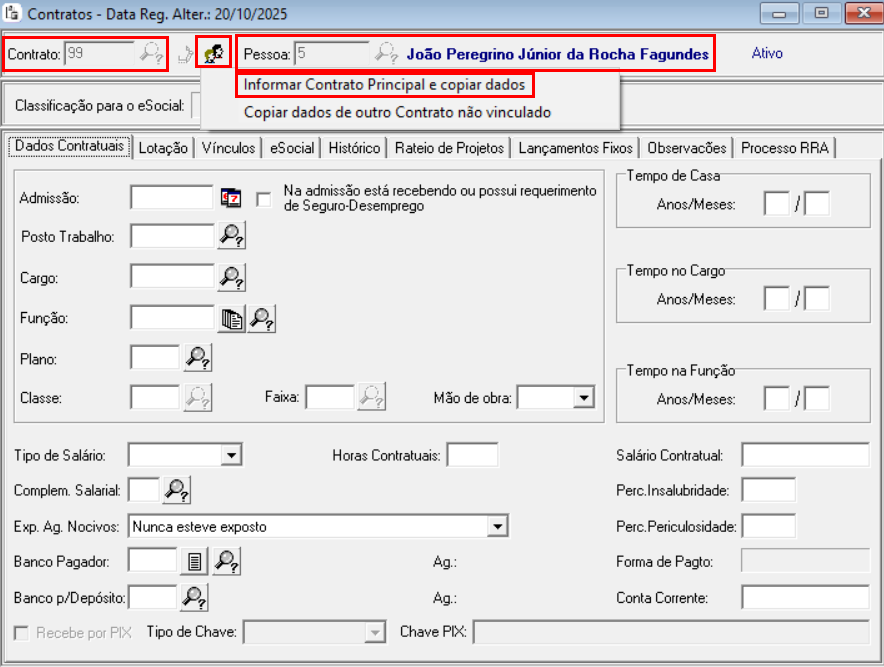Click Complem. Salarial lookup icon
The width and height of the screenshot is (884, 667).
tap(176, 490)
